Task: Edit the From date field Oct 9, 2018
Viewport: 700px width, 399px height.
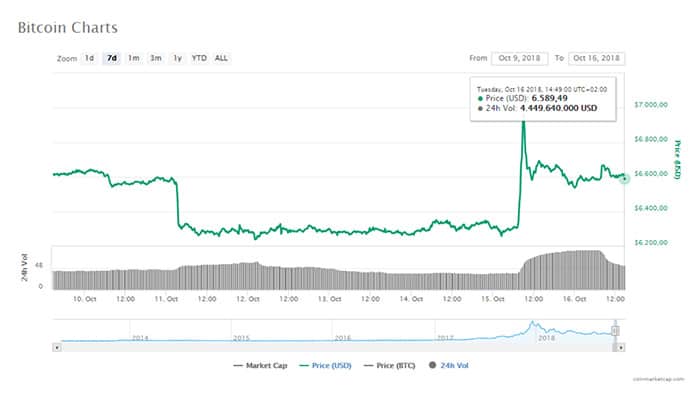Action: pos(519,58)
